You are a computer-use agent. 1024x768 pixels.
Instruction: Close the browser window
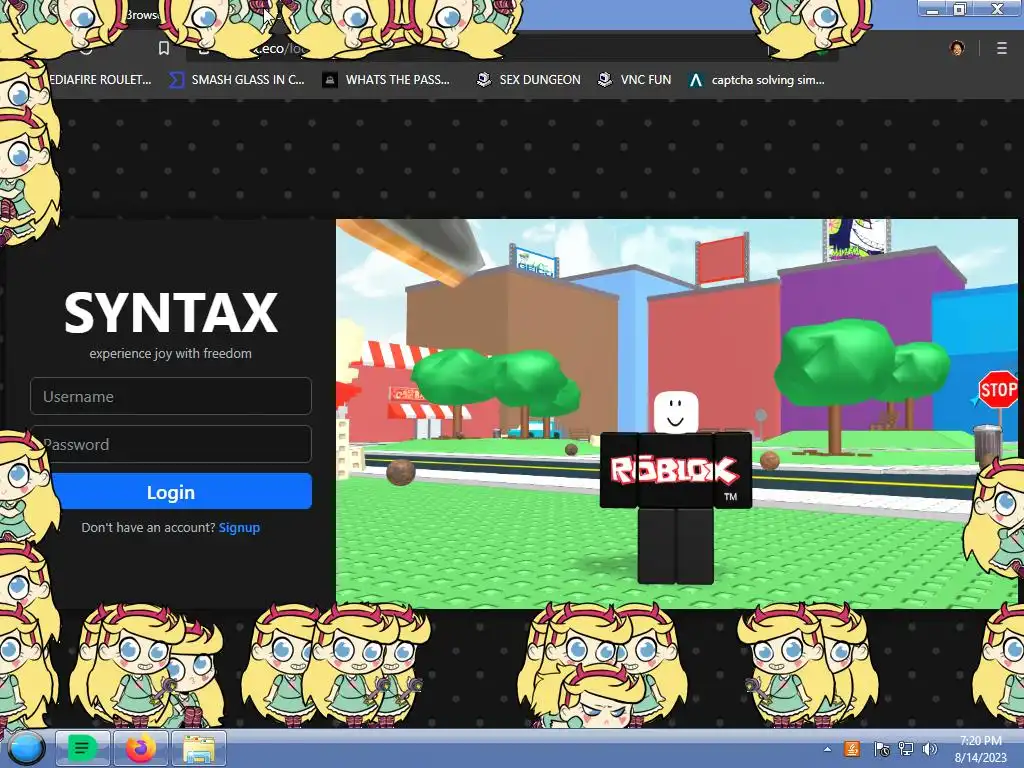(997, 8)
